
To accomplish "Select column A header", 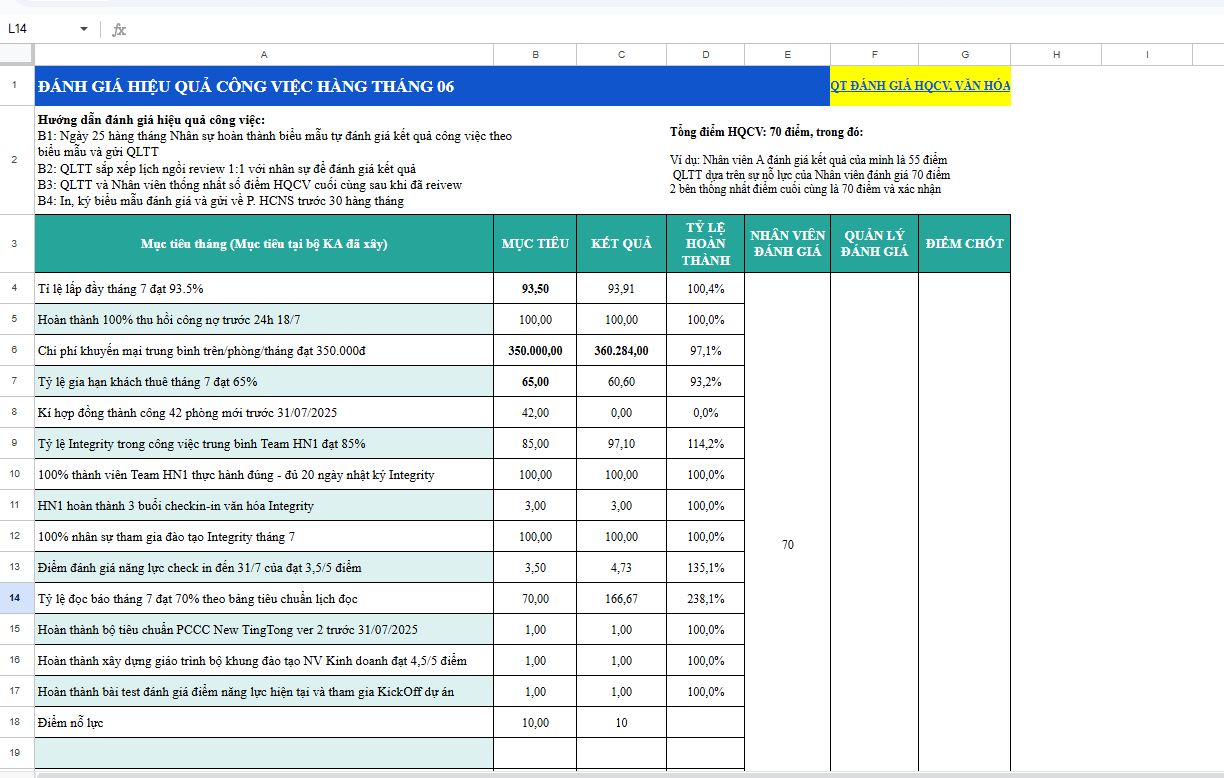I will tap(264, 55).
